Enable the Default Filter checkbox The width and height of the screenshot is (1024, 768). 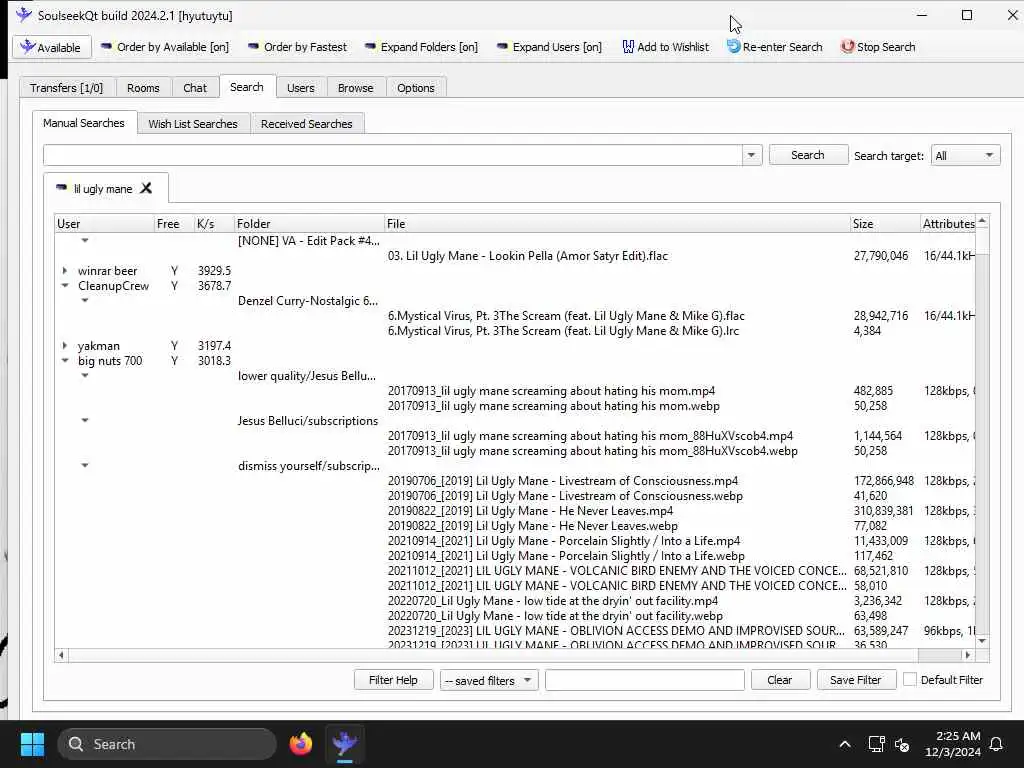pos(910,679)
